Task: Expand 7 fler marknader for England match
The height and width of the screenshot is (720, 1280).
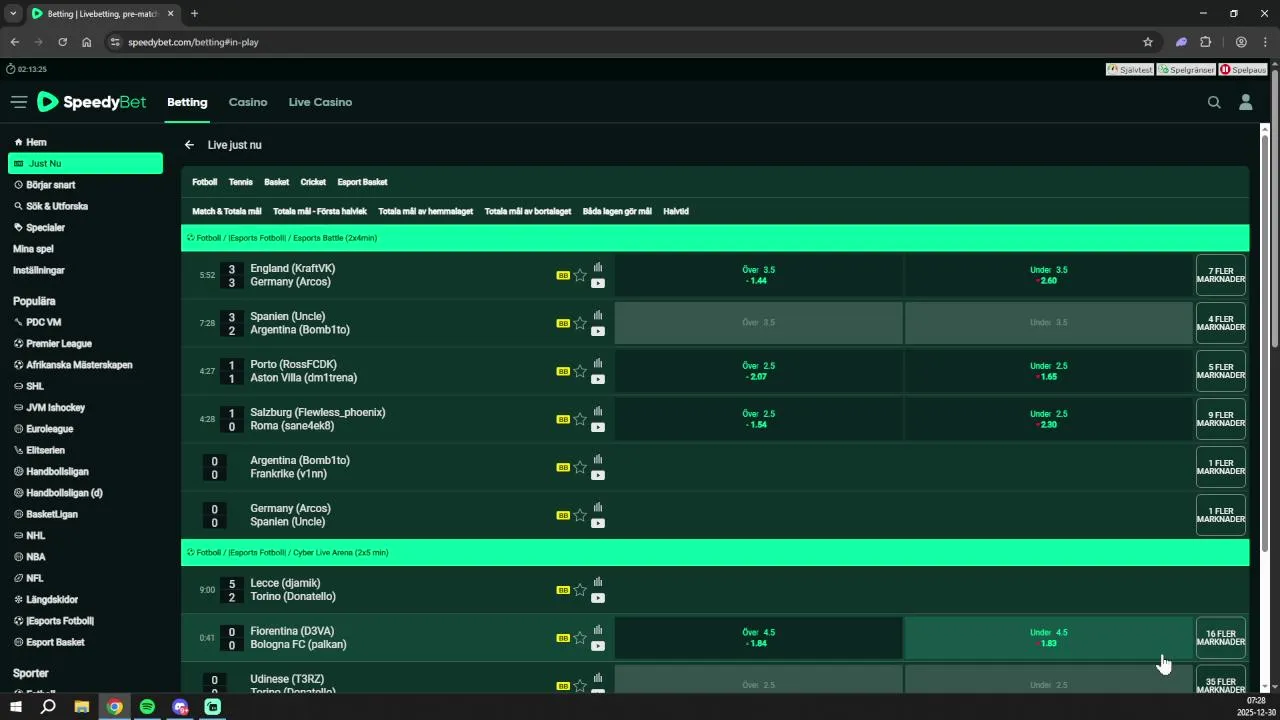Action: (1221, 275)
